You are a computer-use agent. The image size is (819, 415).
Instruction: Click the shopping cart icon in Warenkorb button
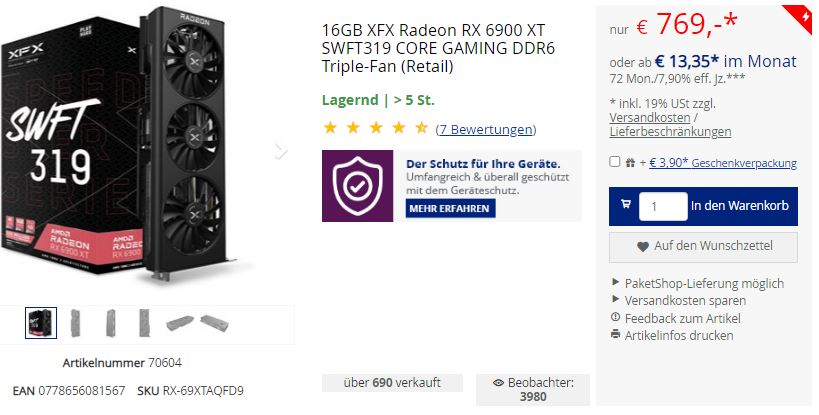click(x=626, y=204)
